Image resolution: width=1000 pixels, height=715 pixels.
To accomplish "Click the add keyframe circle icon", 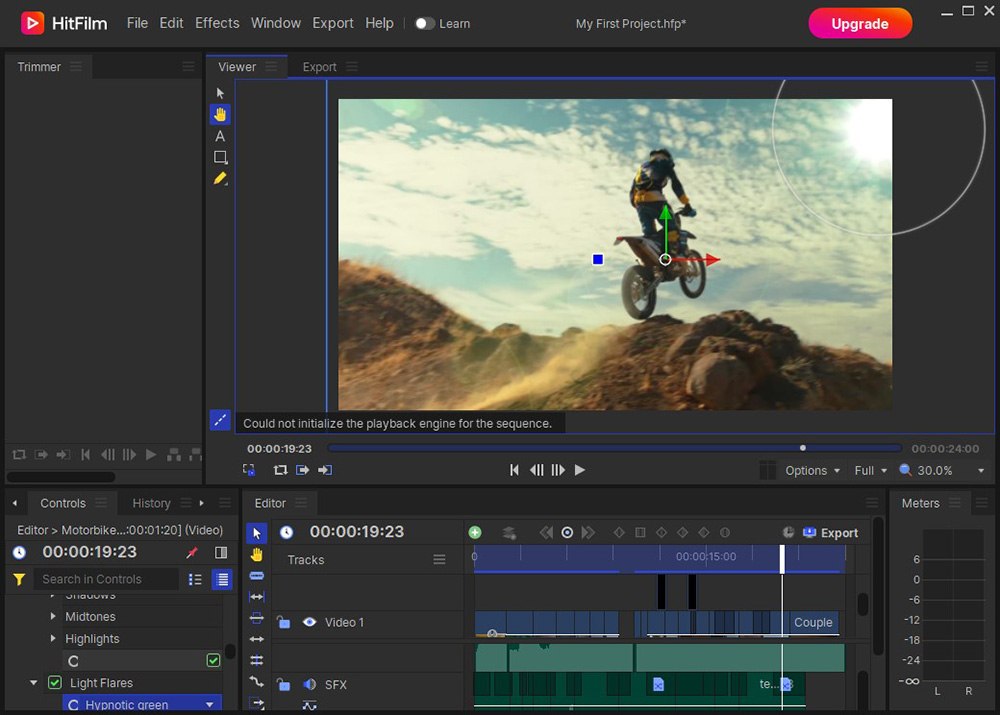I will (x=567, y=532).
